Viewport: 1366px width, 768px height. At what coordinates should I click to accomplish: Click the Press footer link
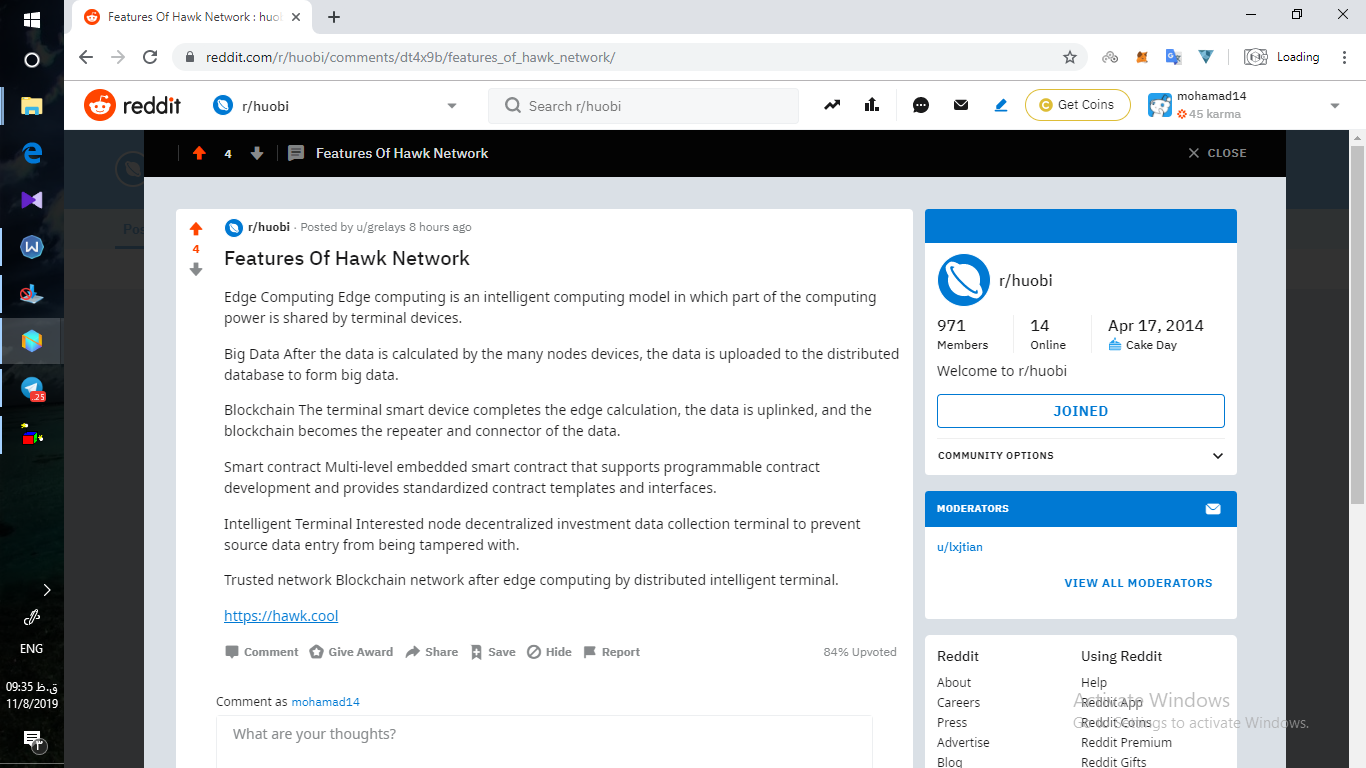pos(952,723)
